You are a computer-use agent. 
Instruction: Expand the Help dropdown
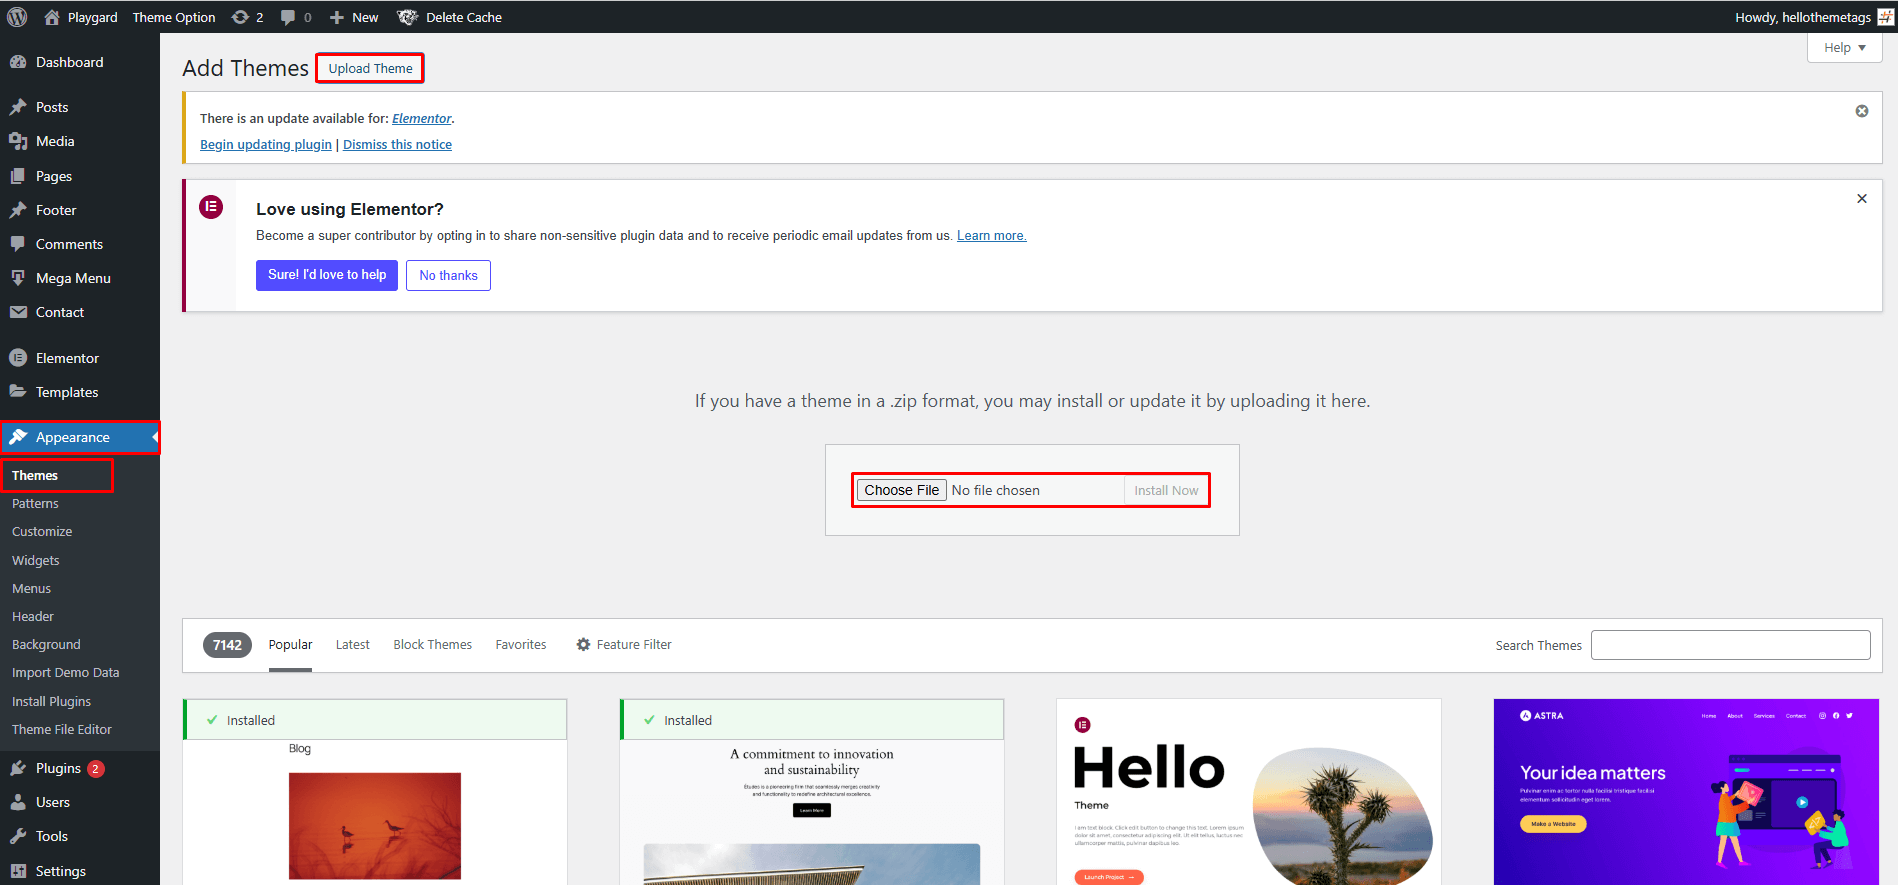tap(1845, 48)
